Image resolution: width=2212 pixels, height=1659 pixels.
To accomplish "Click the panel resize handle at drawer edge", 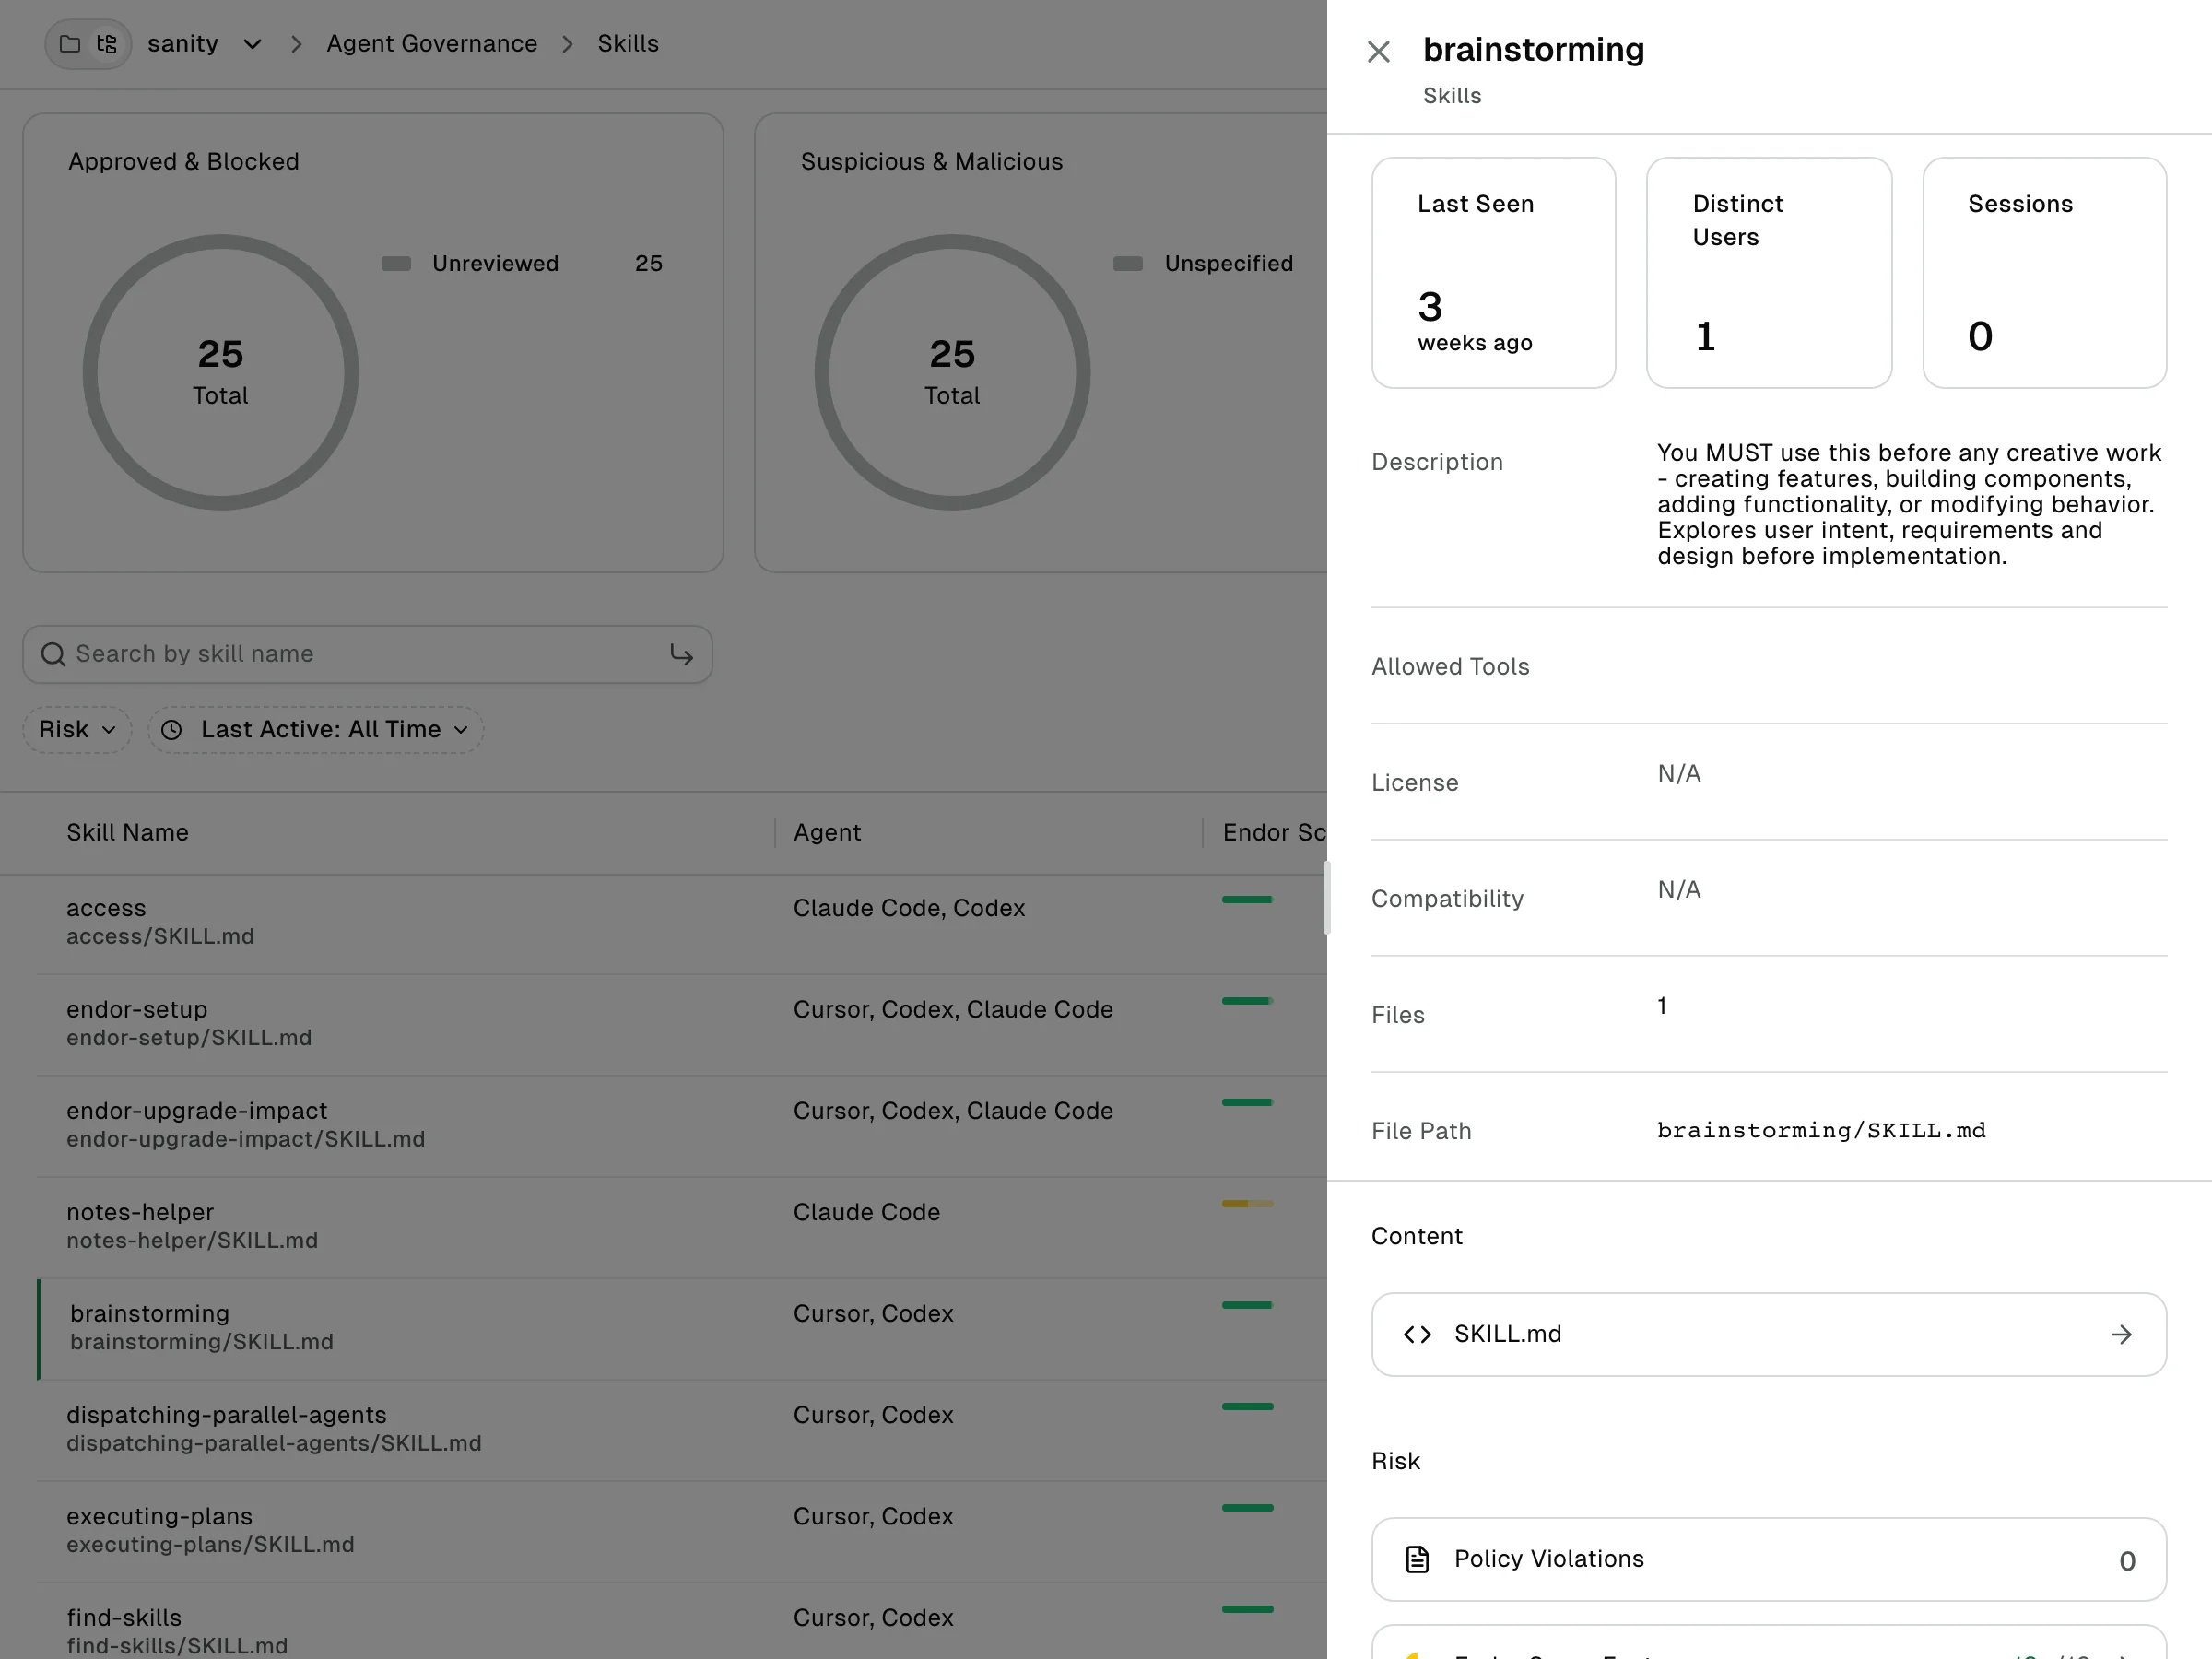I will 1327,897.
